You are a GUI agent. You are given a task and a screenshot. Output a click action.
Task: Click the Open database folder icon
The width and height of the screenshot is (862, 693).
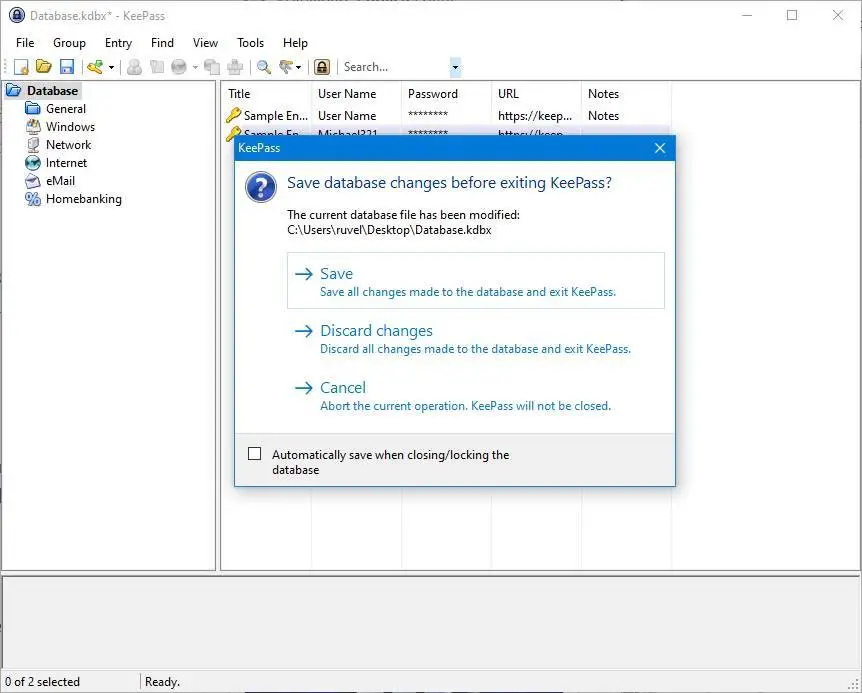tap(43, 67)
